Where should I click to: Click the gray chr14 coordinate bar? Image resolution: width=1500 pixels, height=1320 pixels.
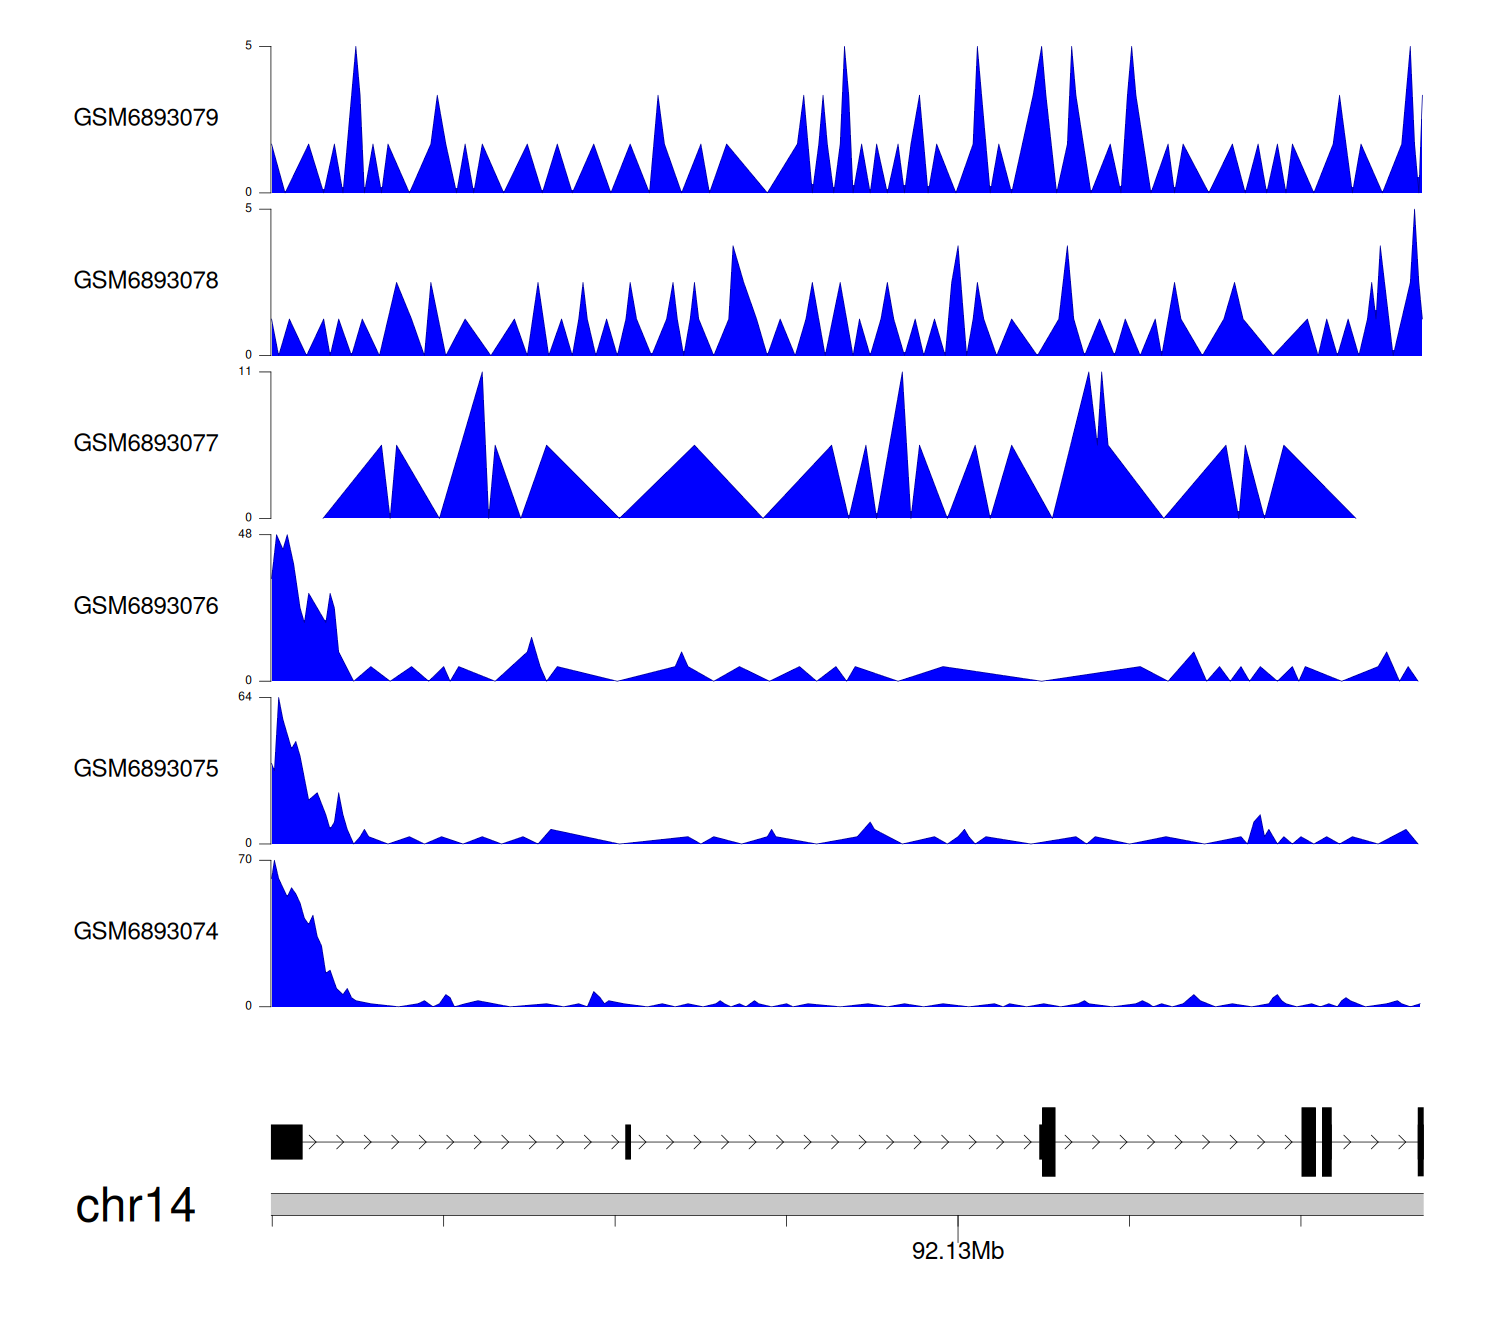coord(846,1204)
